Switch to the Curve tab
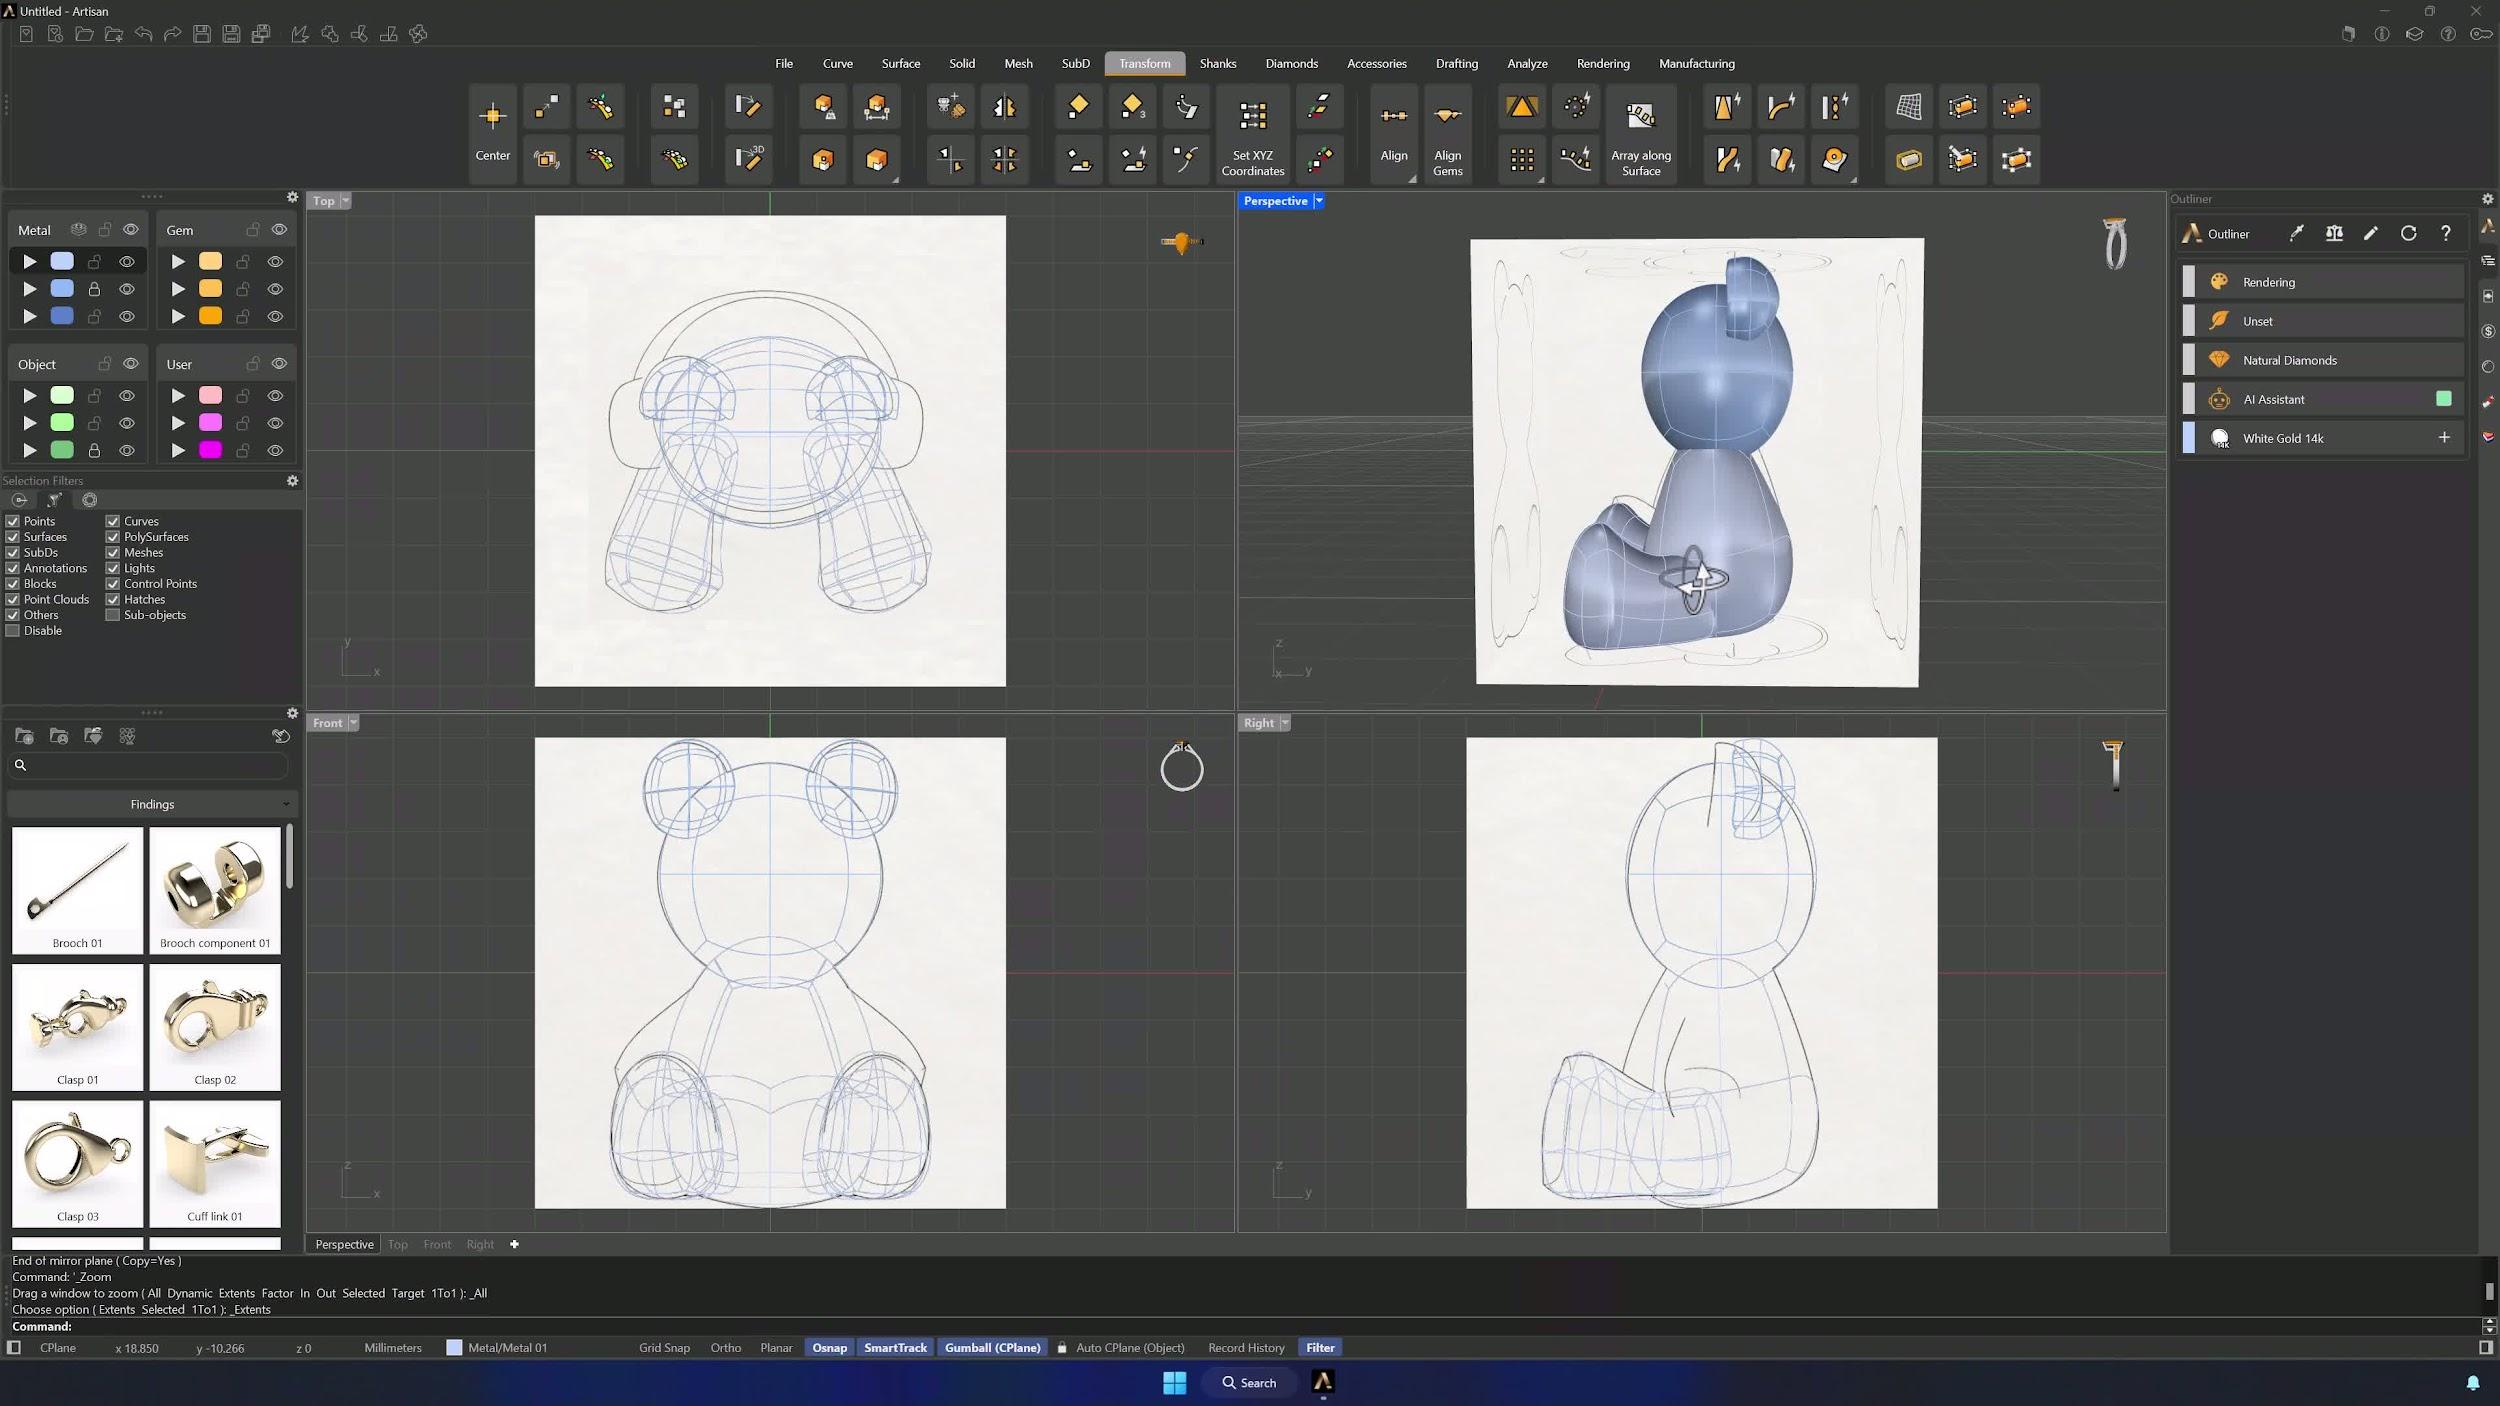Image resolution: width=2500 pixels, height=1406 pixels. [838, 63]
